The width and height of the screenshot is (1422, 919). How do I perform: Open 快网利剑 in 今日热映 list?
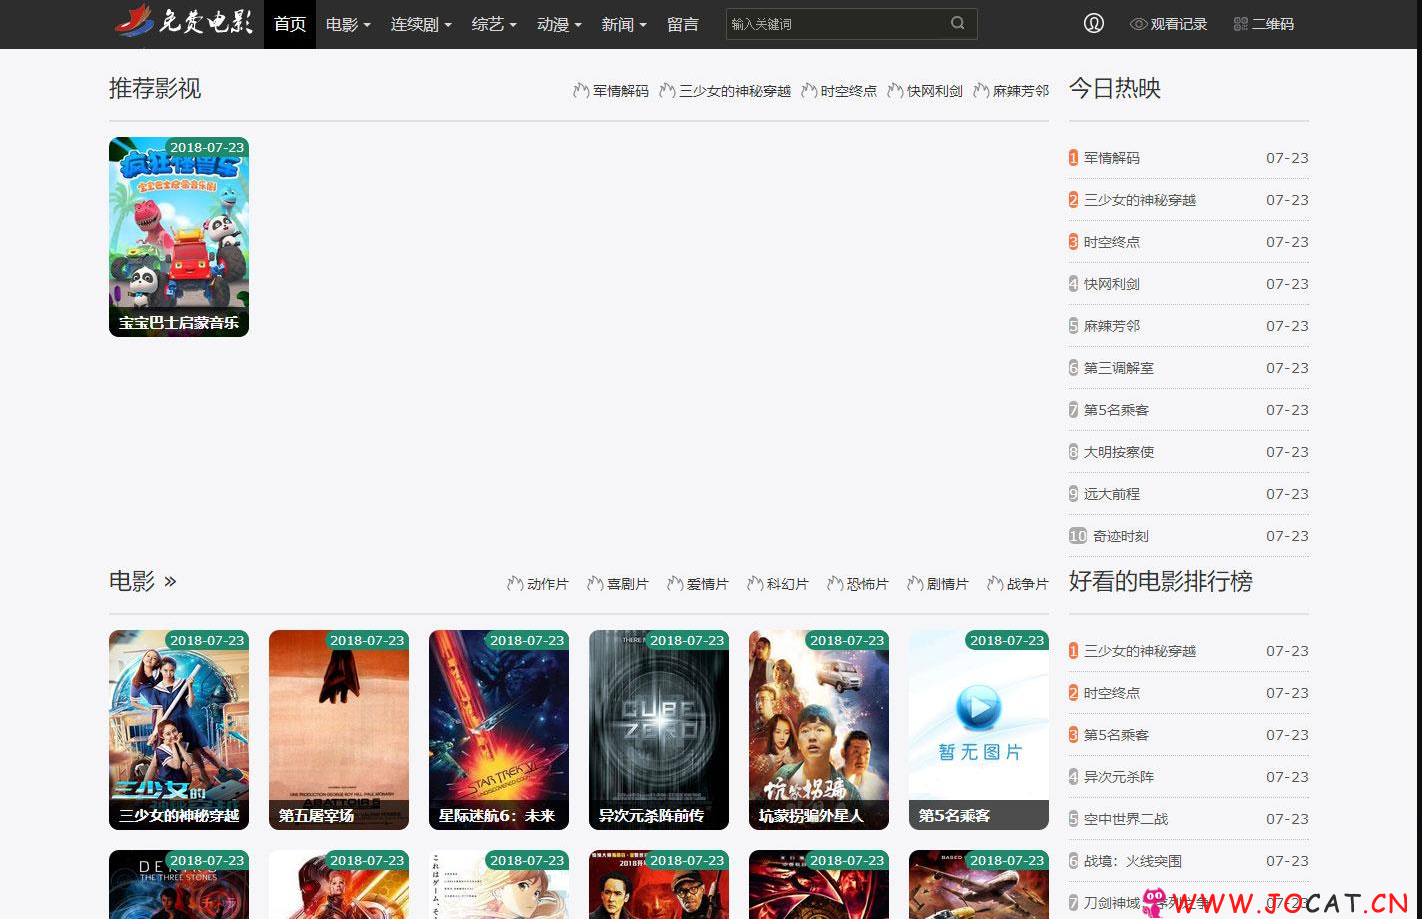tap(1112, 284)
